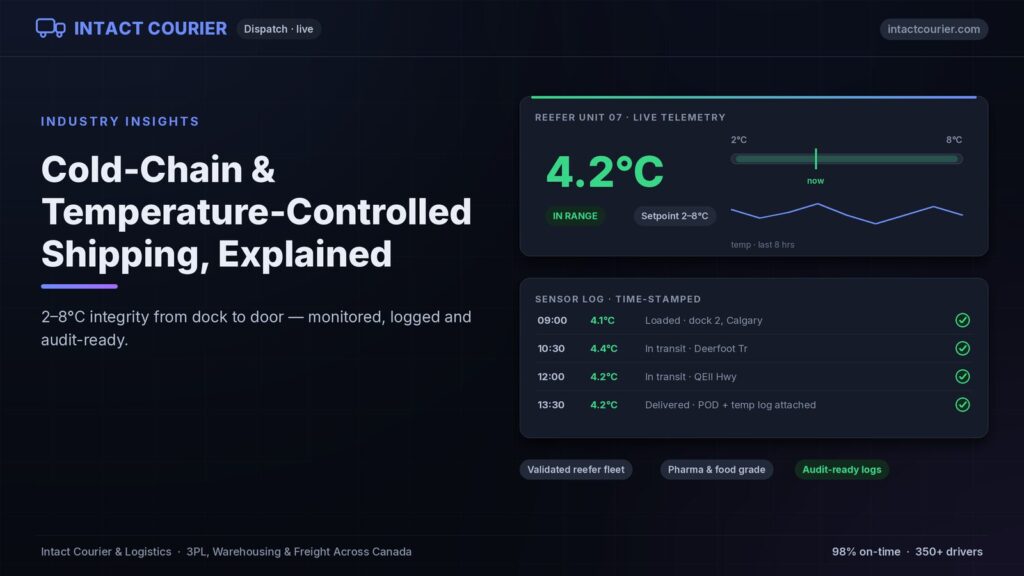Click the checkmark icon on the 12:00 row
1024x576 pixels.
click(962, 376)
